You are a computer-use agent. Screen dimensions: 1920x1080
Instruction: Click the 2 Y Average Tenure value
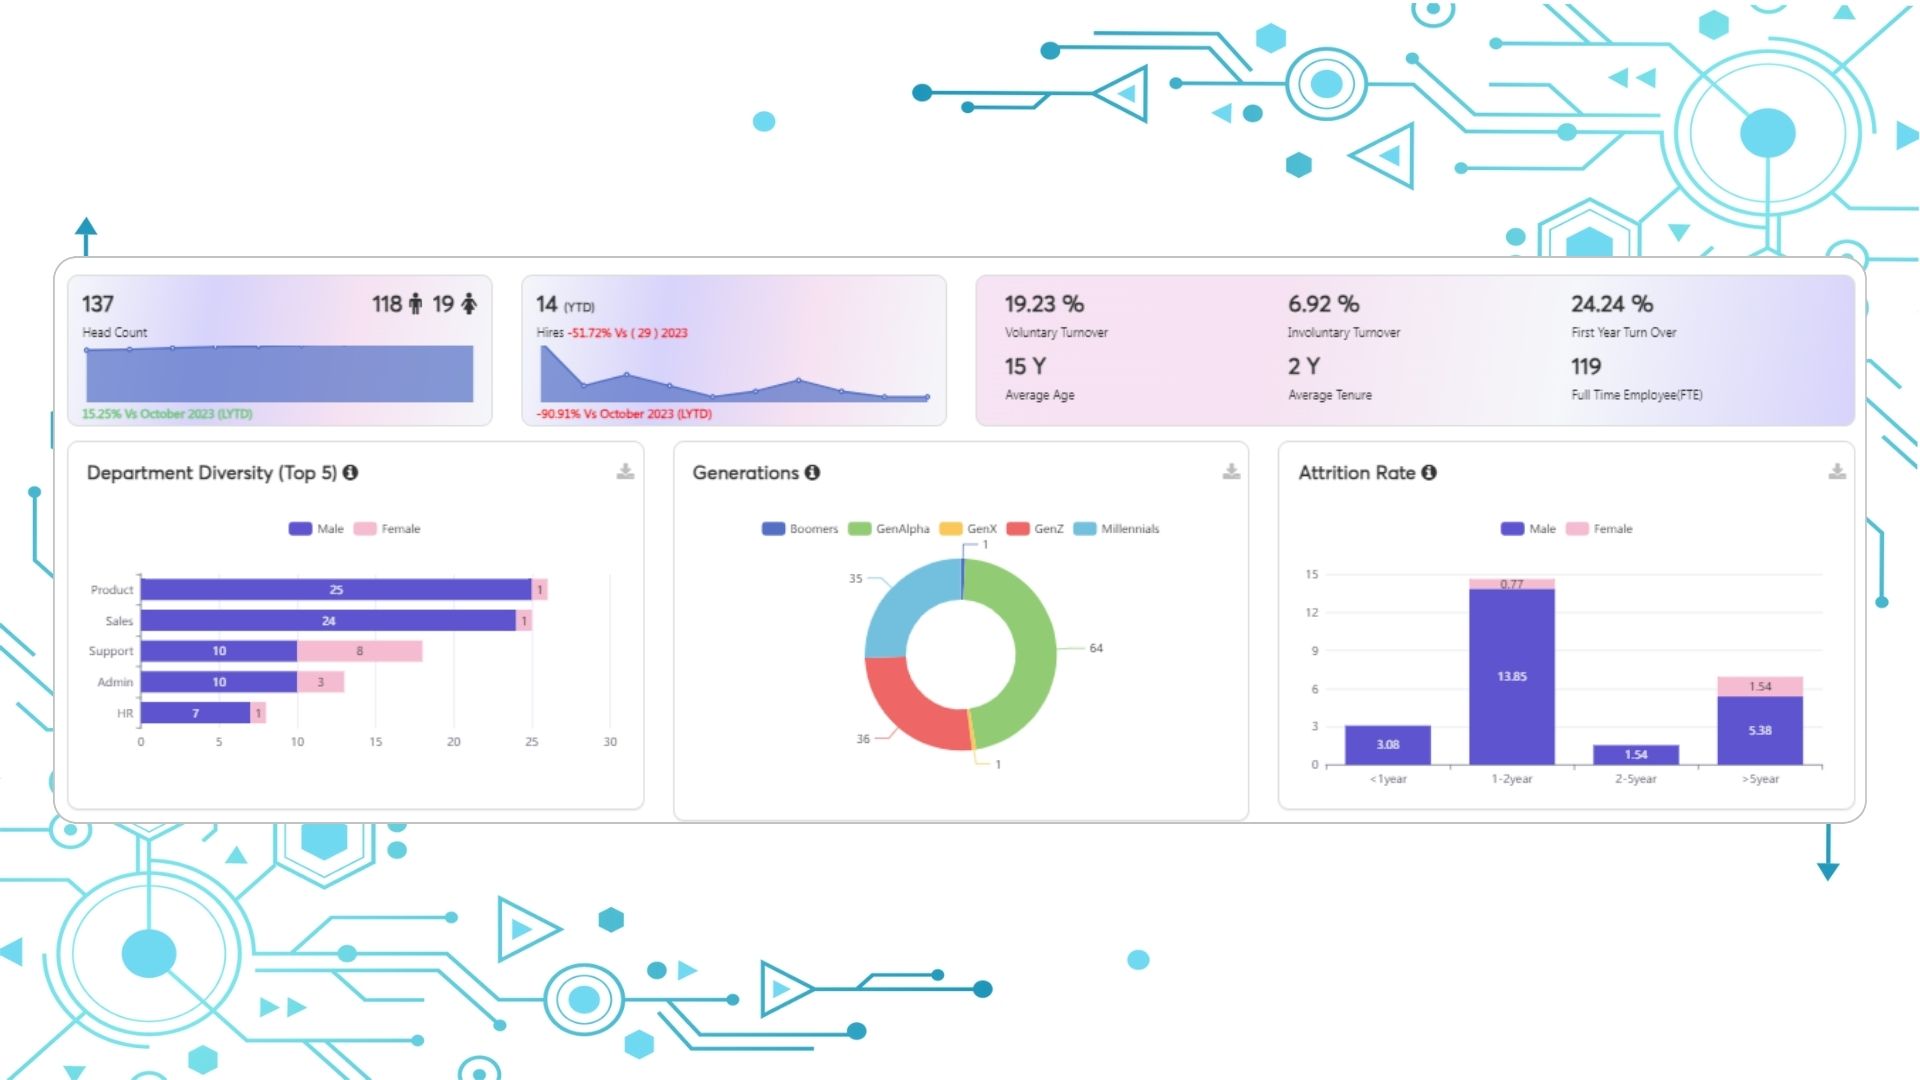pyautogui.click(x=1304, y=367)
